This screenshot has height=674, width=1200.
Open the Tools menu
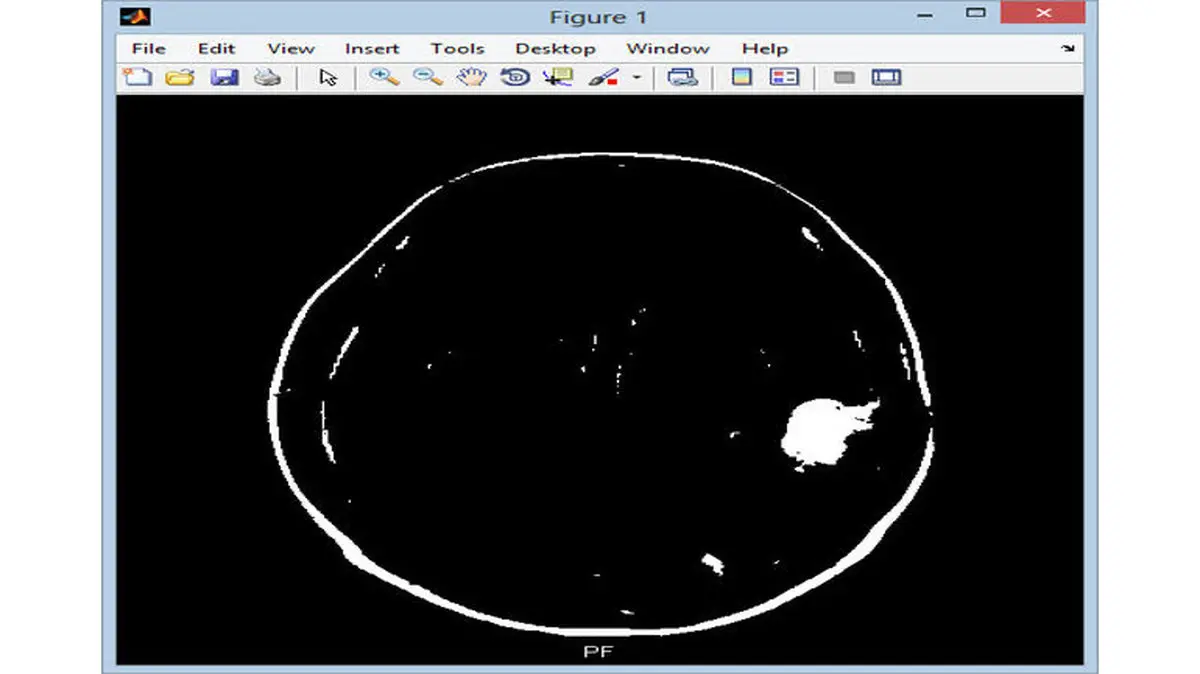(457, 48)
